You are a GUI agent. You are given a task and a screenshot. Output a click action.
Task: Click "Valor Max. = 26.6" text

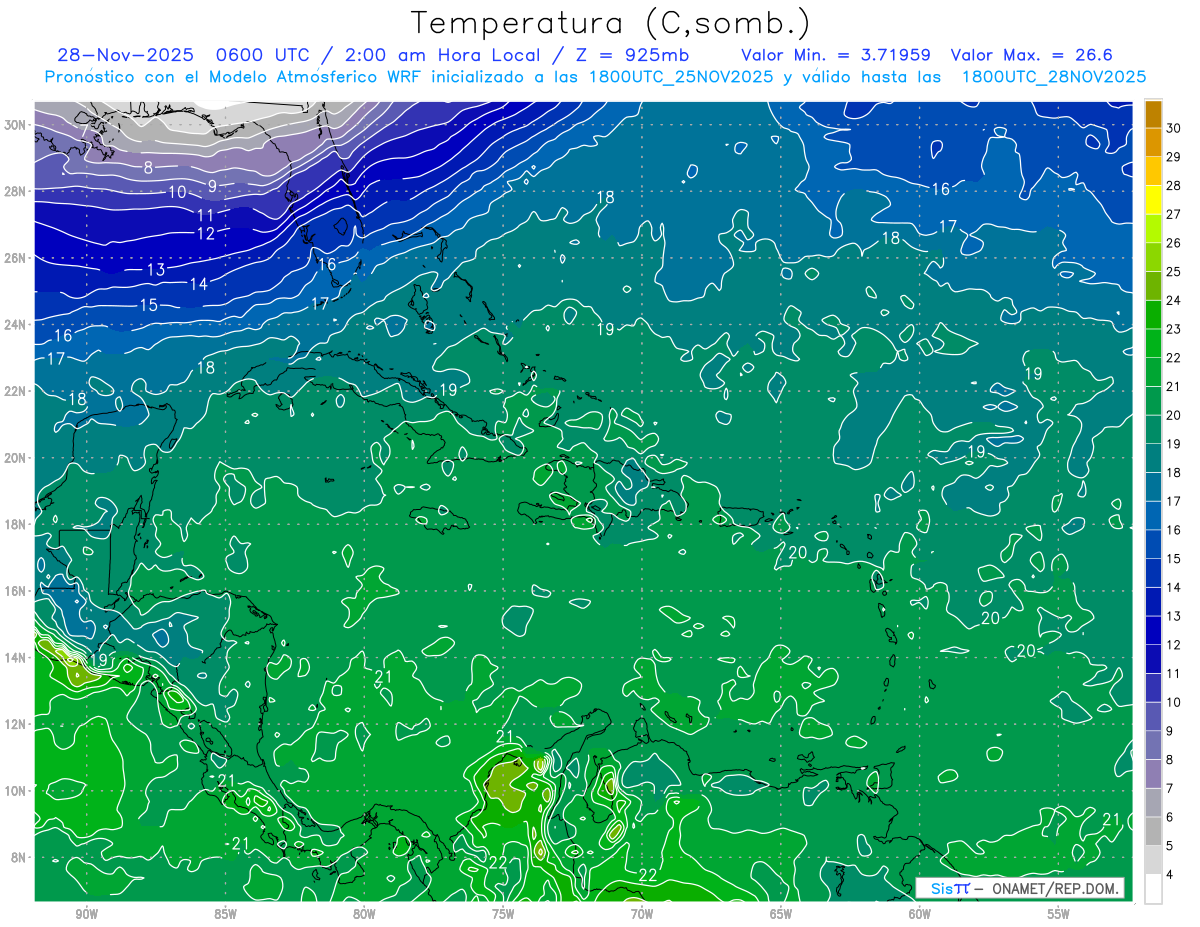click(x=1031, y=55)
